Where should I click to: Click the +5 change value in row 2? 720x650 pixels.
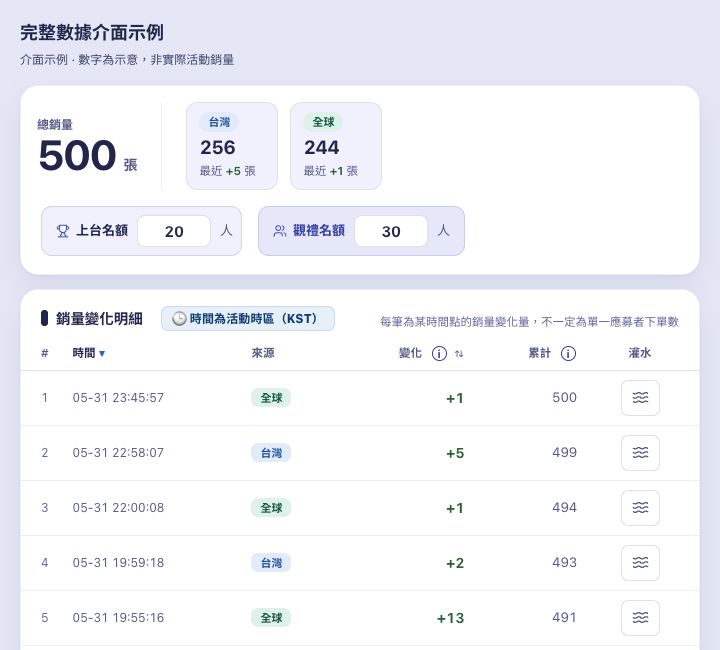[x=455, y=454]
